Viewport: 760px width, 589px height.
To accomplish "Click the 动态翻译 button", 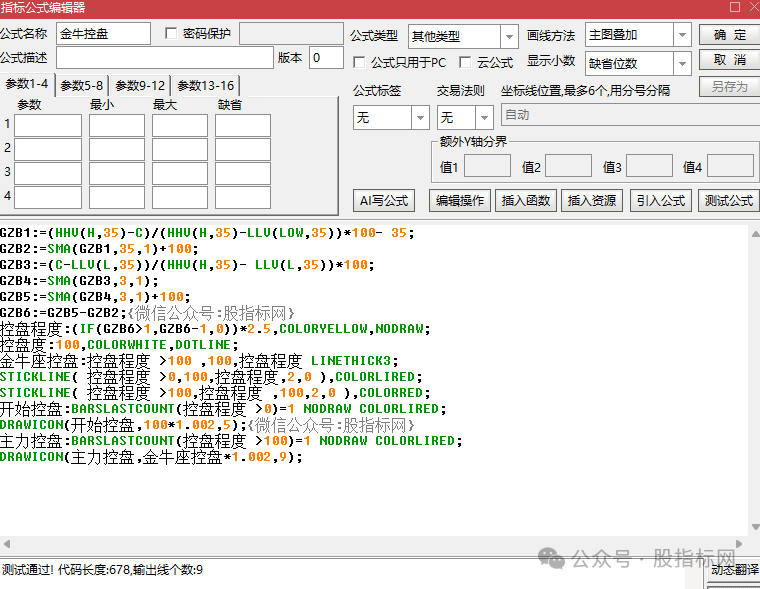I will [x=734, y=571].
